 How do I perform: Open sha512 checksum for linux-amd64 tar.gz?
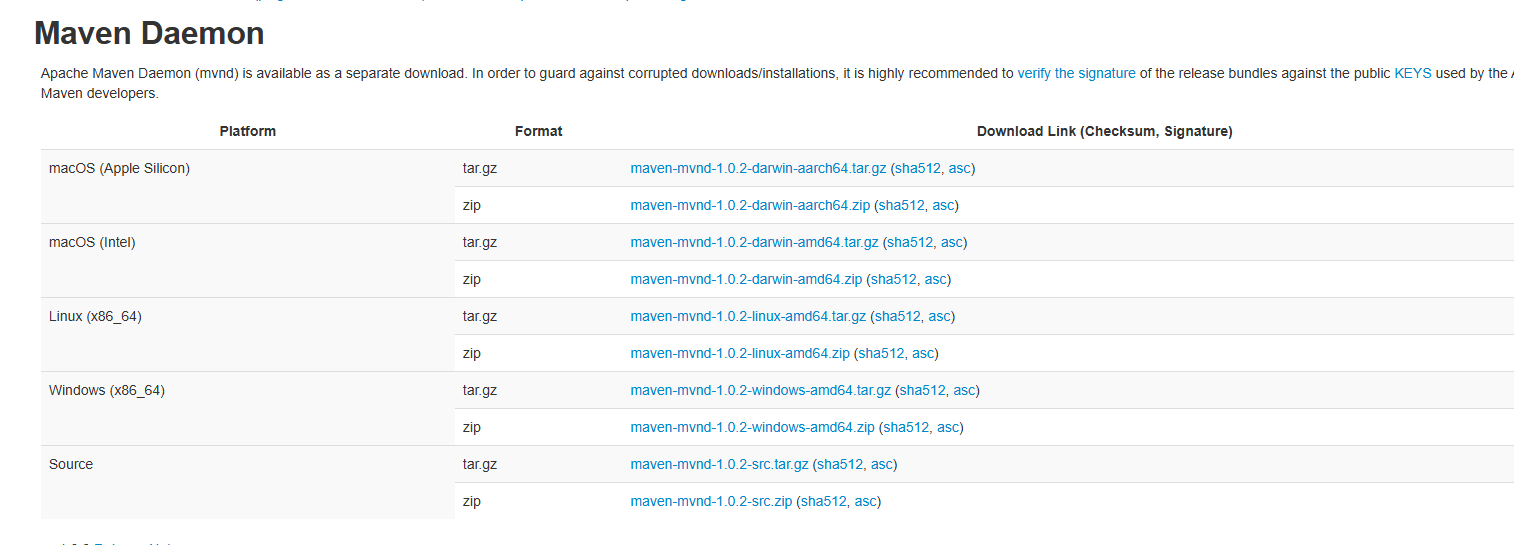[x=898, y=316]
